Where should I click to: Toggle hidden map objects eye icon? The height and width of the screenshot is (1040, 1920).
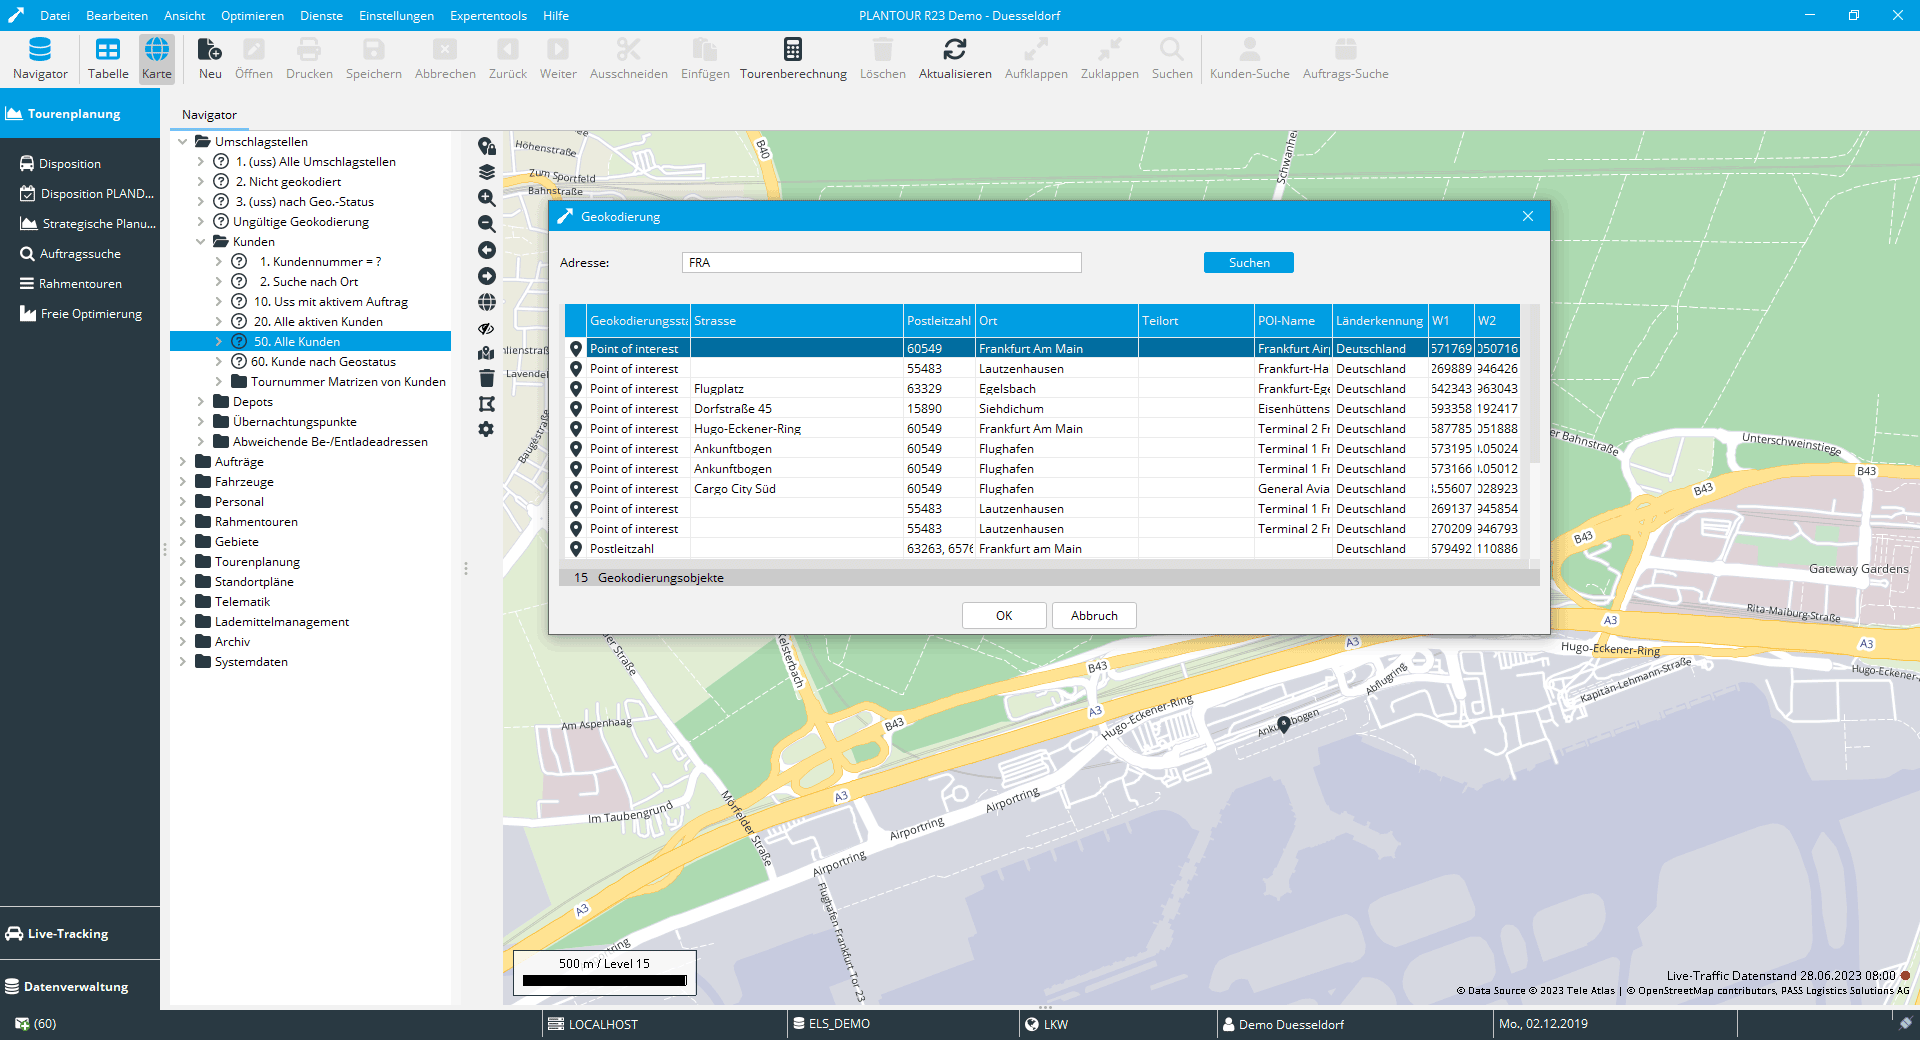tap(487, 328)
